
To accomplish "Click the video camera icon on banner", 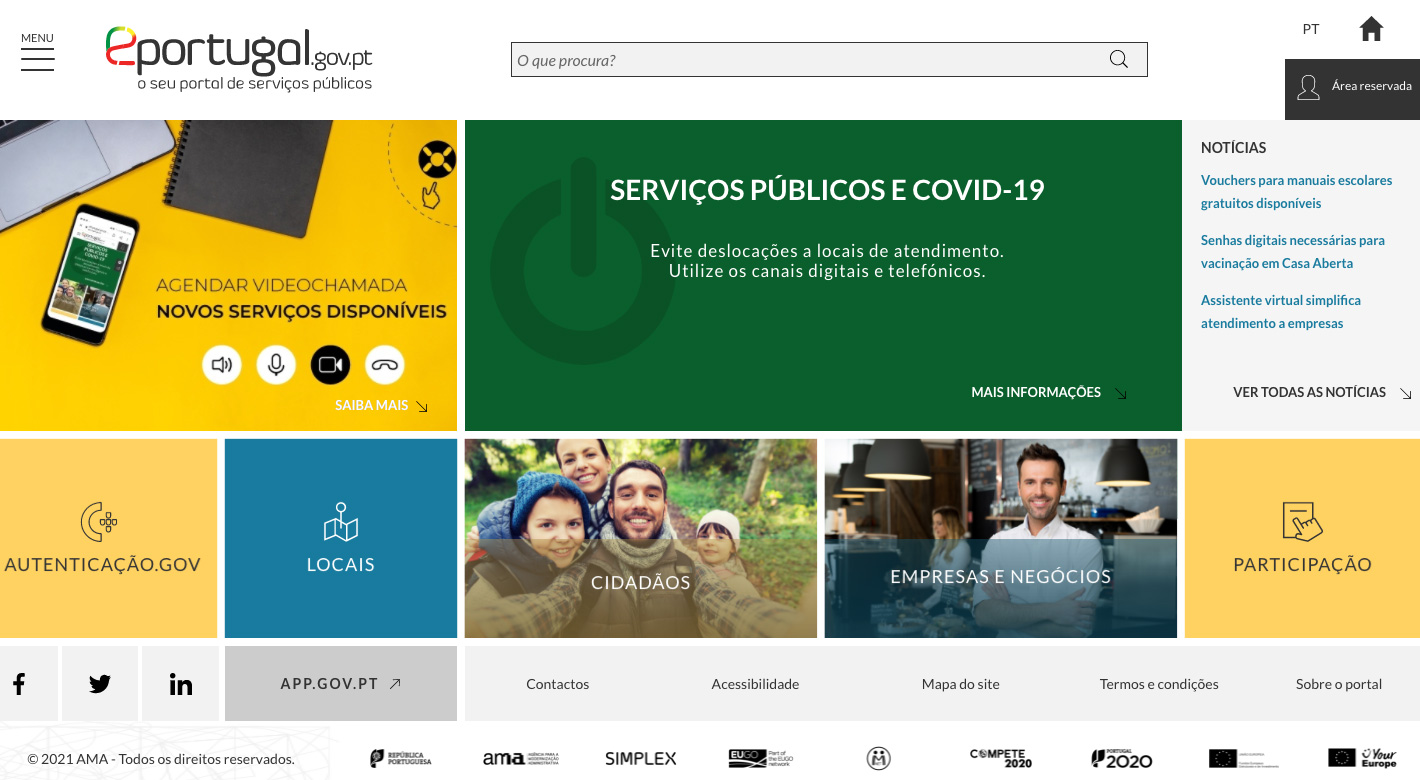I will click(x=330, y=365).
